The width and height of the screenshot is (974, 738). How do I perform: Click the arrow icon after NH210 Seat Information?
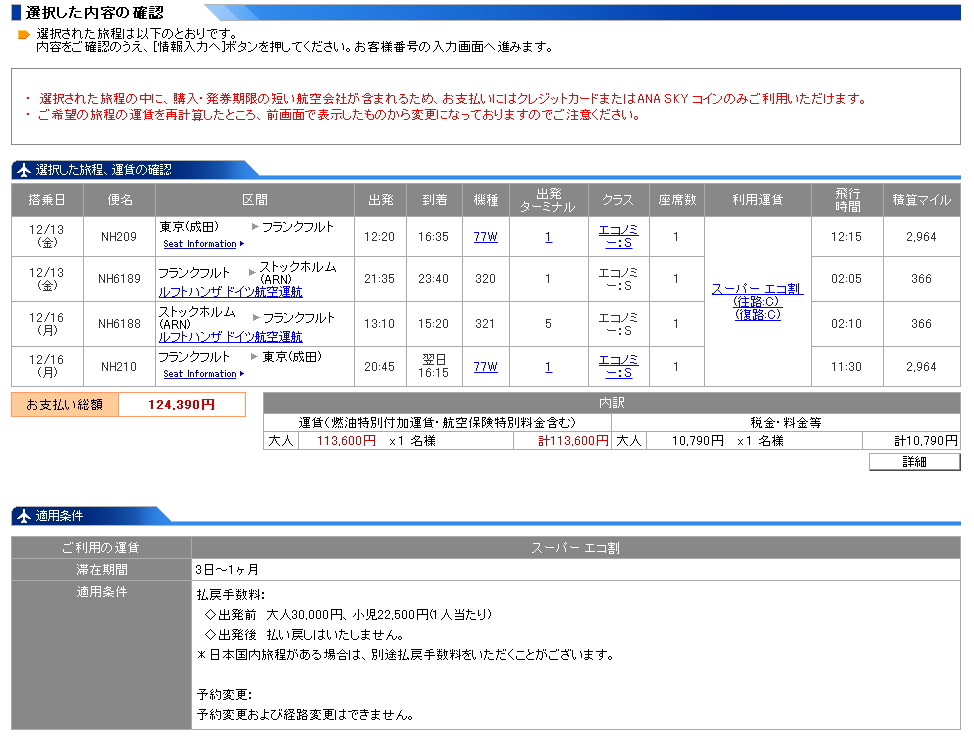(242, 374)
